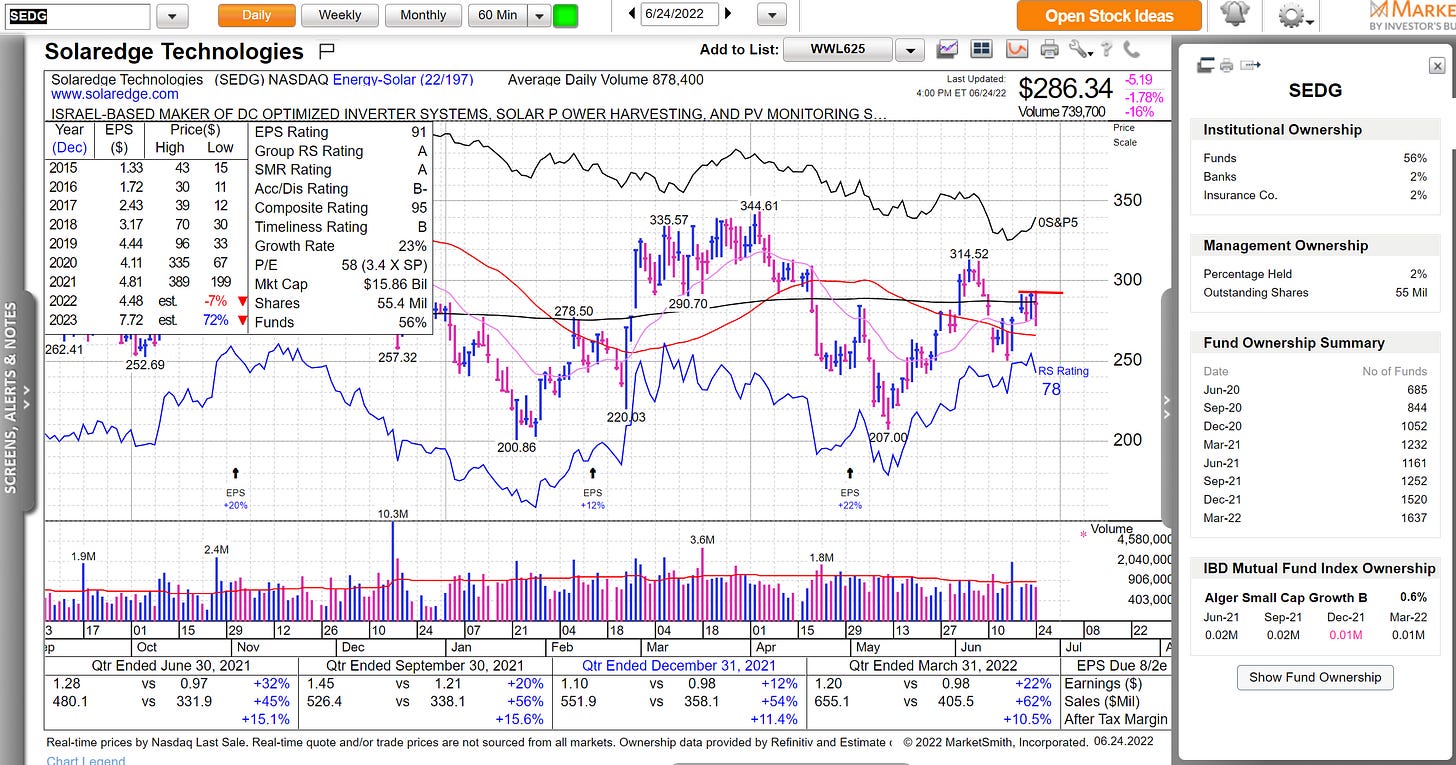The height and width of the screenshot is (765, 1456).
Task: Open the dropdown next to the date field
Action: coord(772,15)
